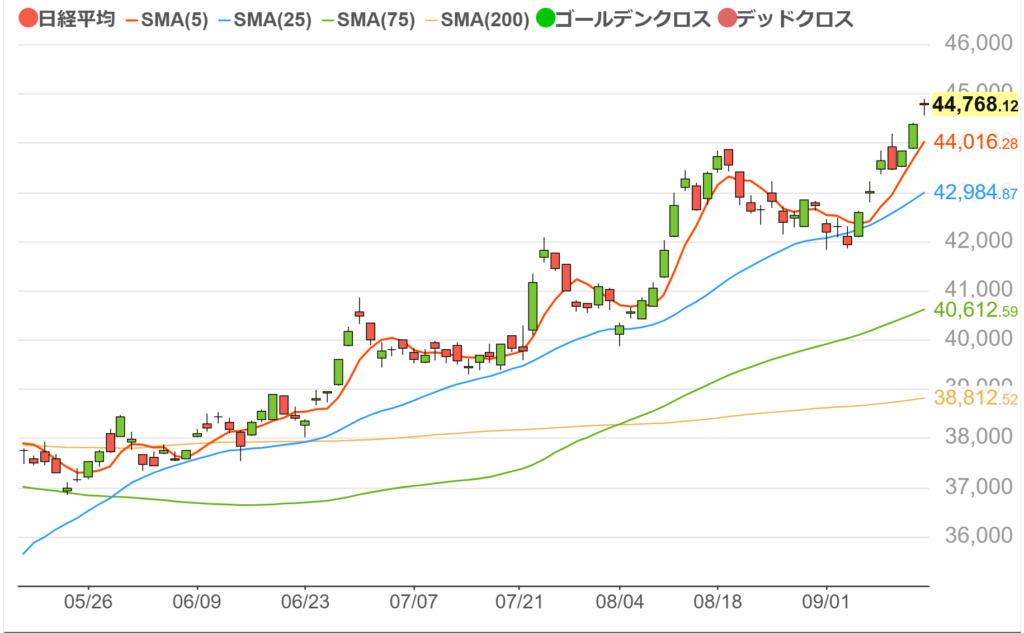
Task: Click the green ゴールデンクロス legend marker
Action: pos(546,18)
